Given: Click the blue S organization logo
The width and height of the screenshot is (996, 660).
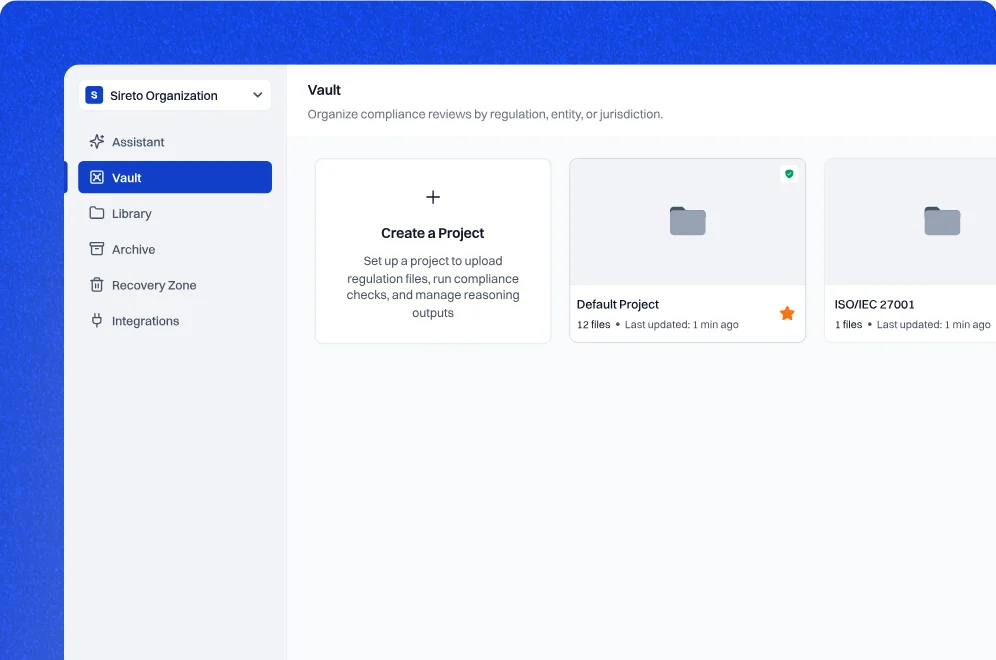Looking at the screenshot, I should point(94,95).
